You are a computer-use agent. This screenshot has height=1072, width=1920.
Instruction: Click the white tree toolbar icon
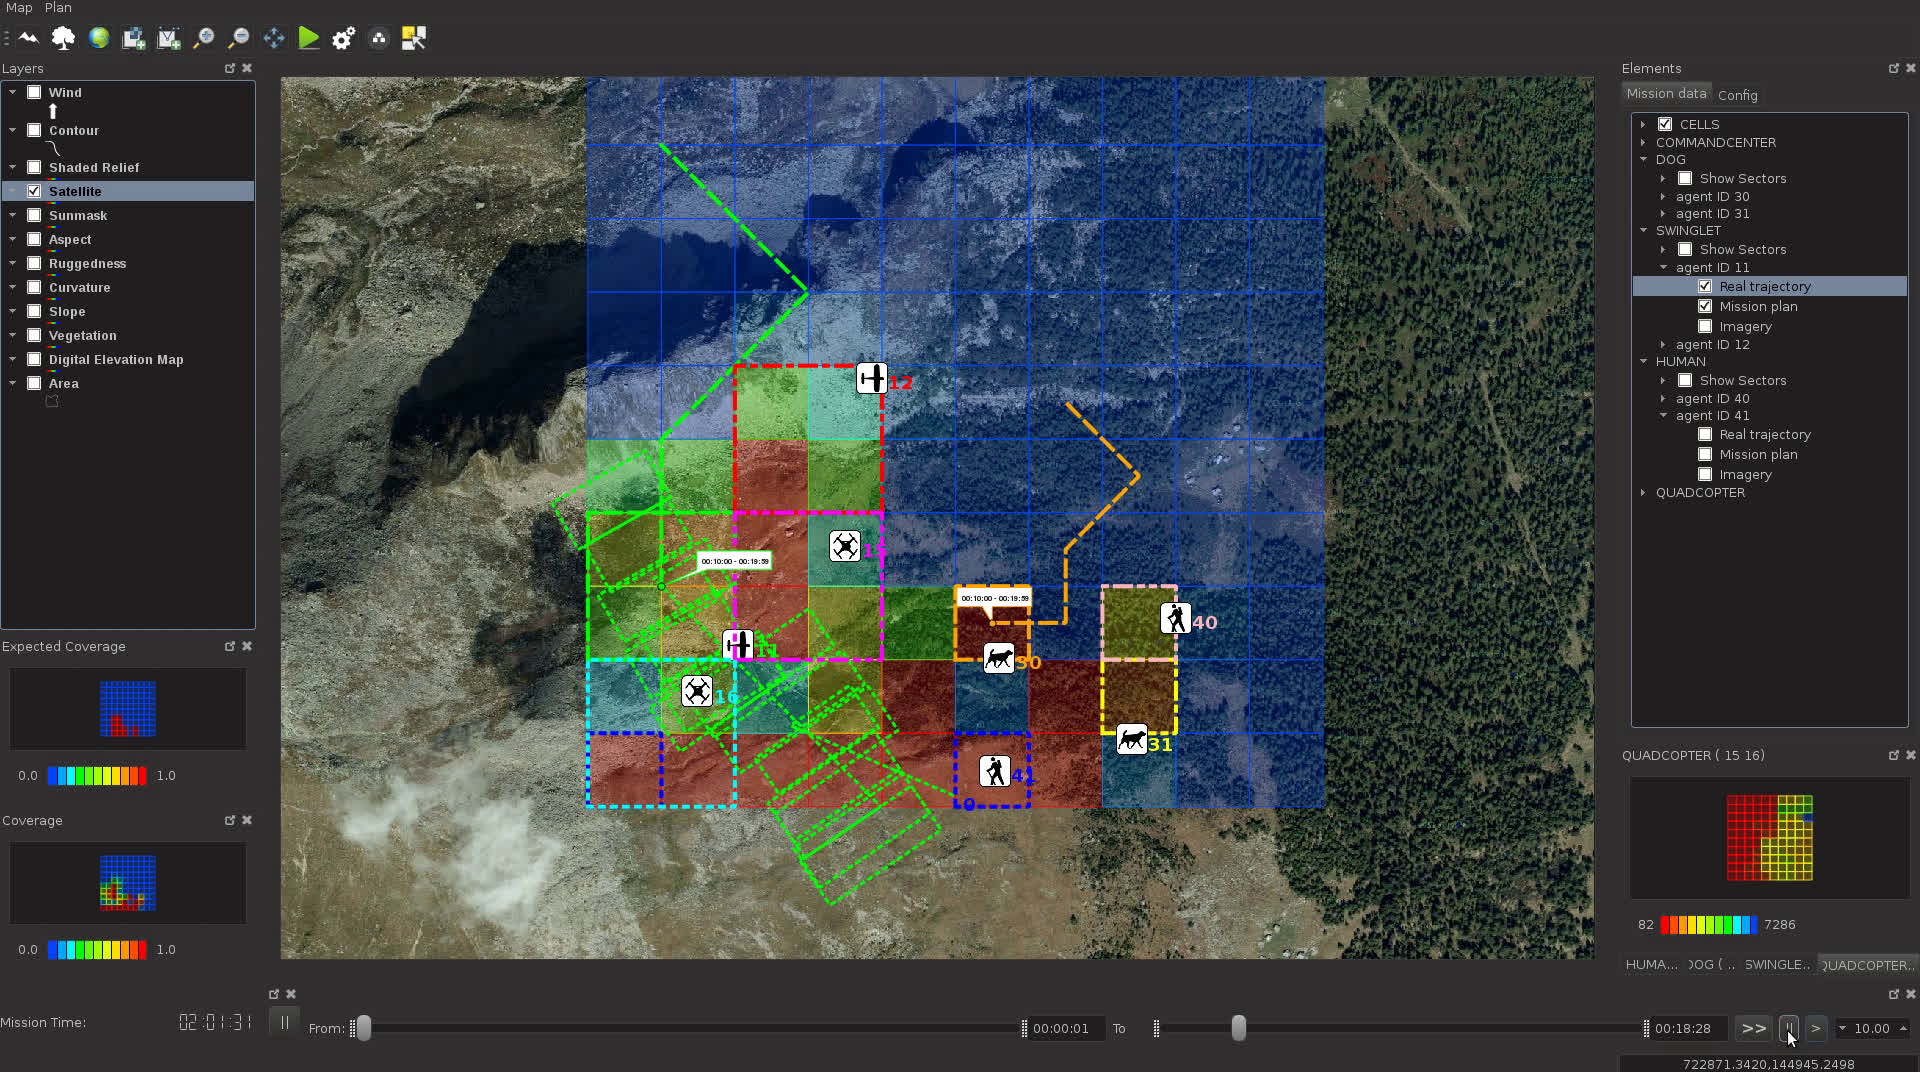[63, 38]
